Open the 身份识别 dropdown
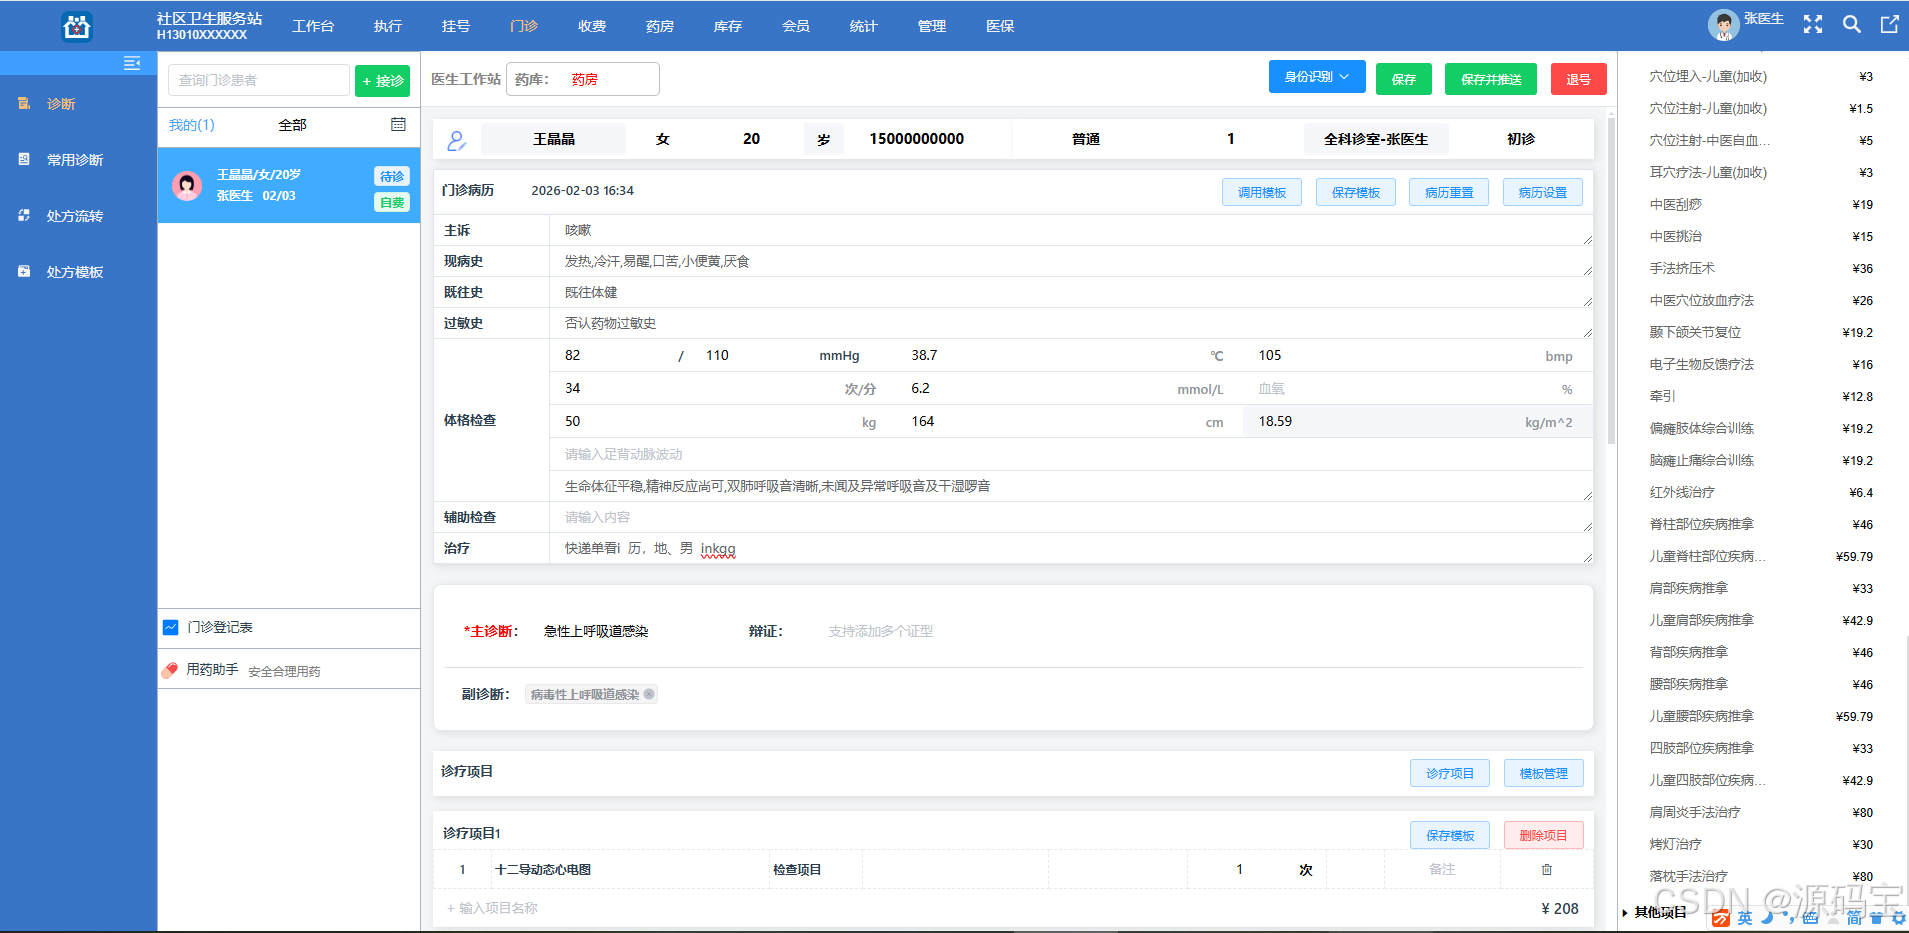Viewport: 1909px width, 933px height. tap(1317, 77)
